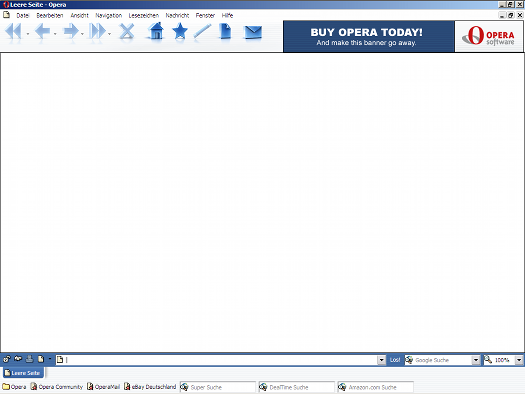Open mail with the envelope icon
Viewport: 525px width, 394px height.
click(253, 32)
